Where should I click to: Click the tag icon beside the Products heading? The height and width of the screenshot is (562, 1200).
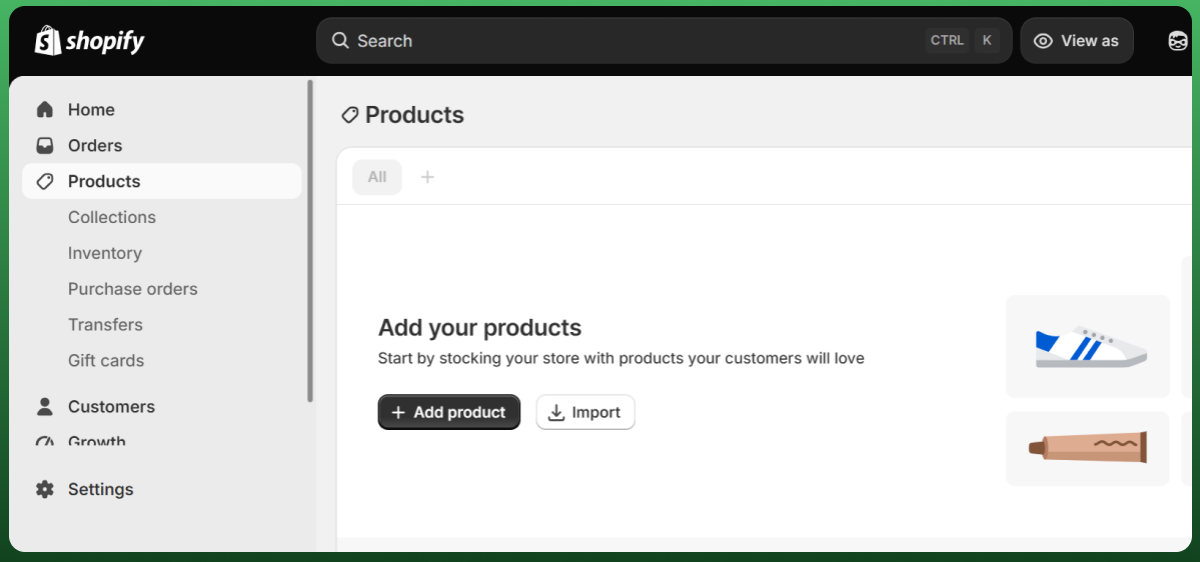[x=350, y=115]
